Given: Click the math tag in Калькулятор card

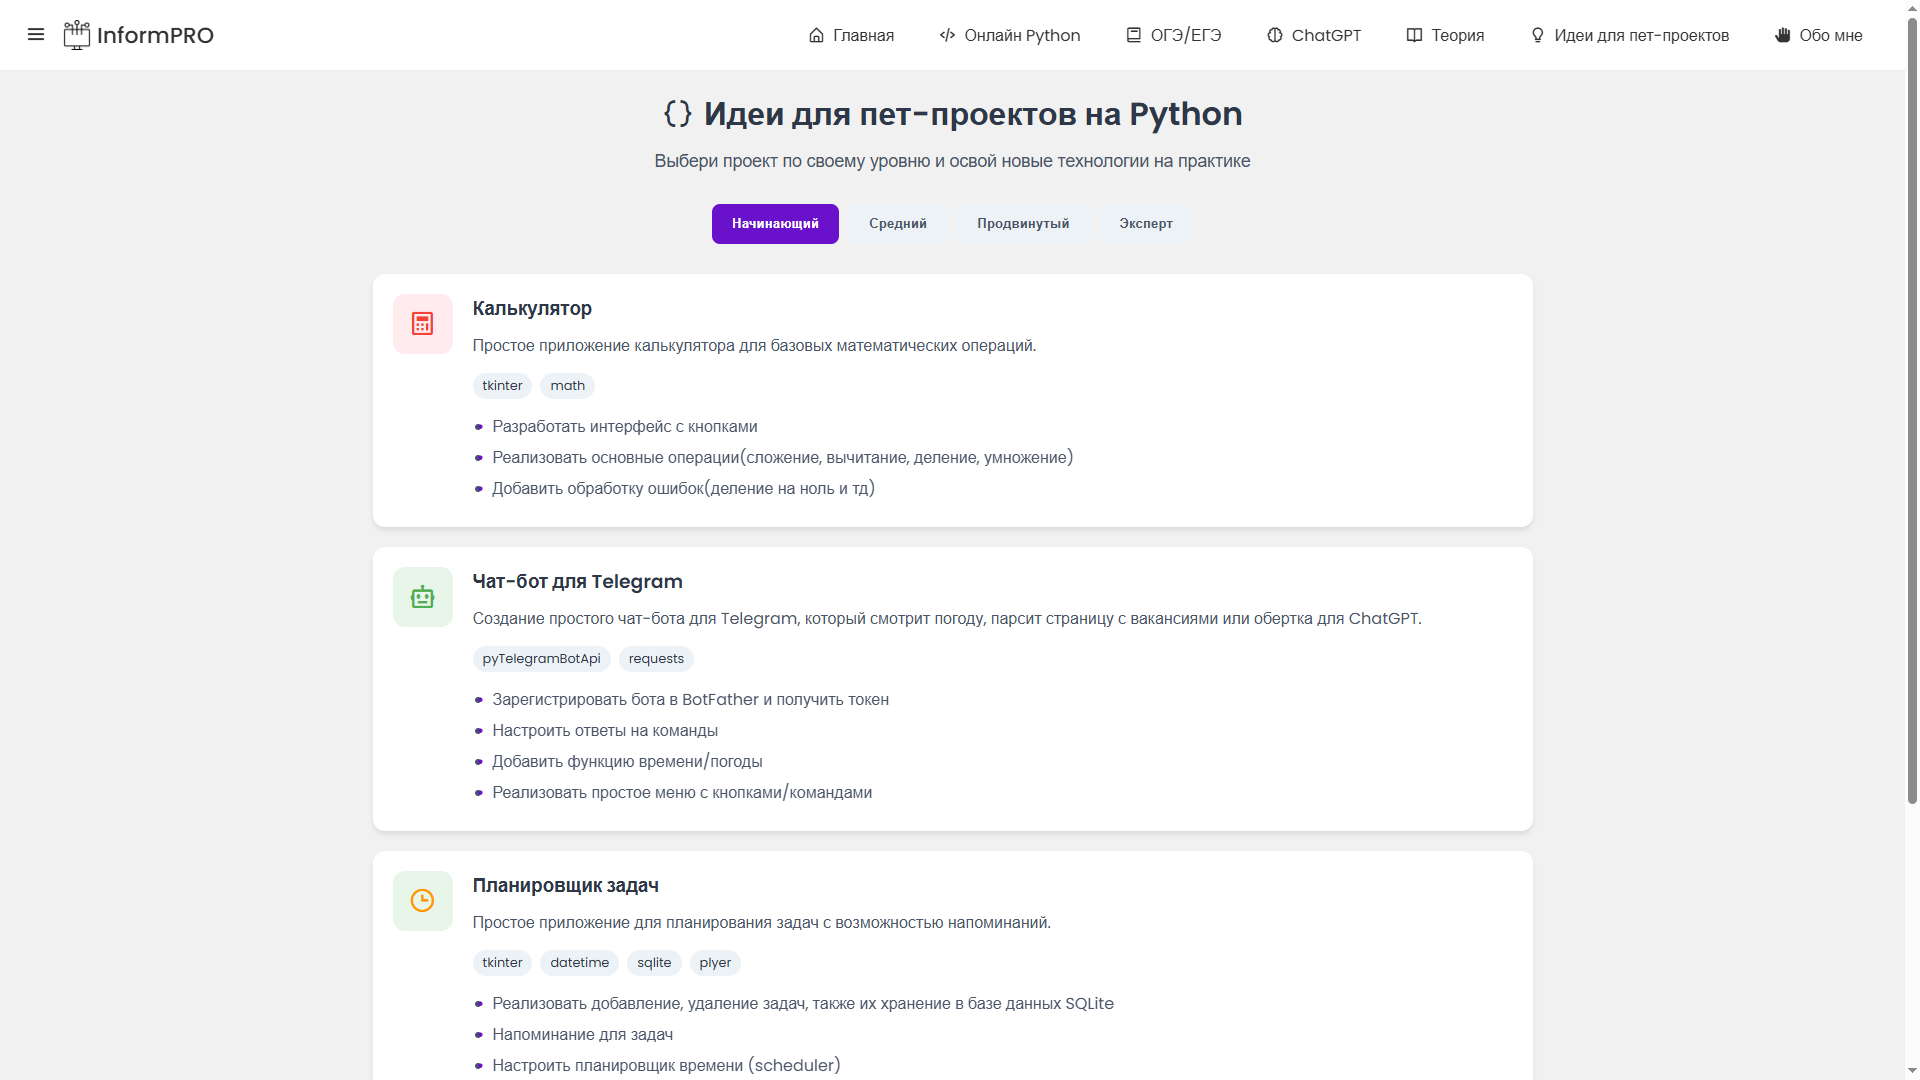Looking at the screenshot, I should point(567,386).
